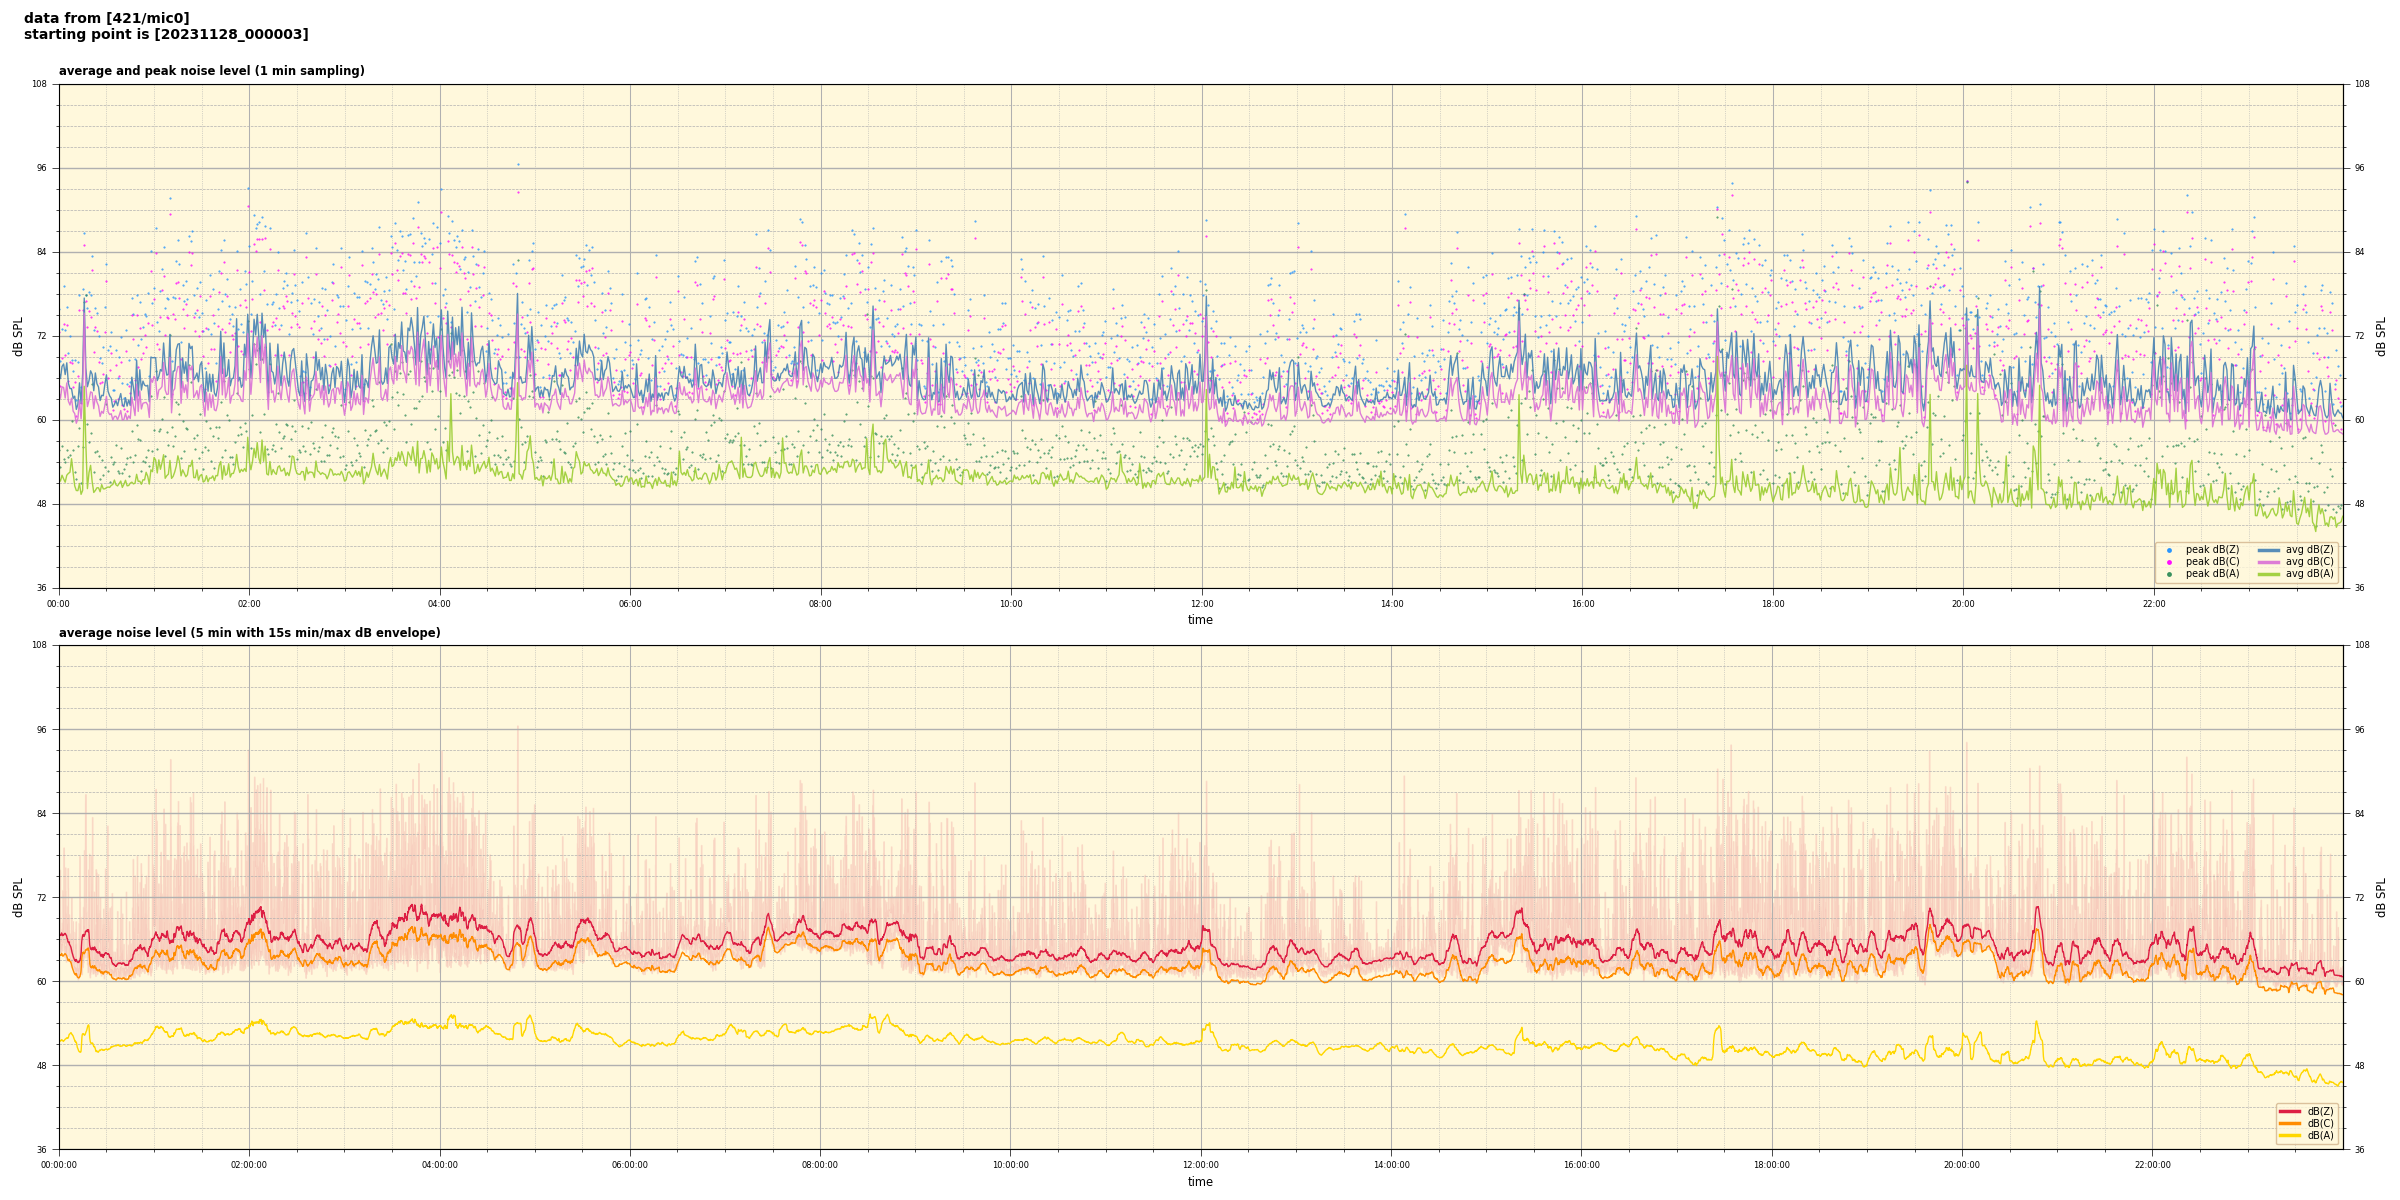Click the starting point 20231128_000003 text
The image size is (2400, 1200).
pyautogui.click(x=166, y=35)
